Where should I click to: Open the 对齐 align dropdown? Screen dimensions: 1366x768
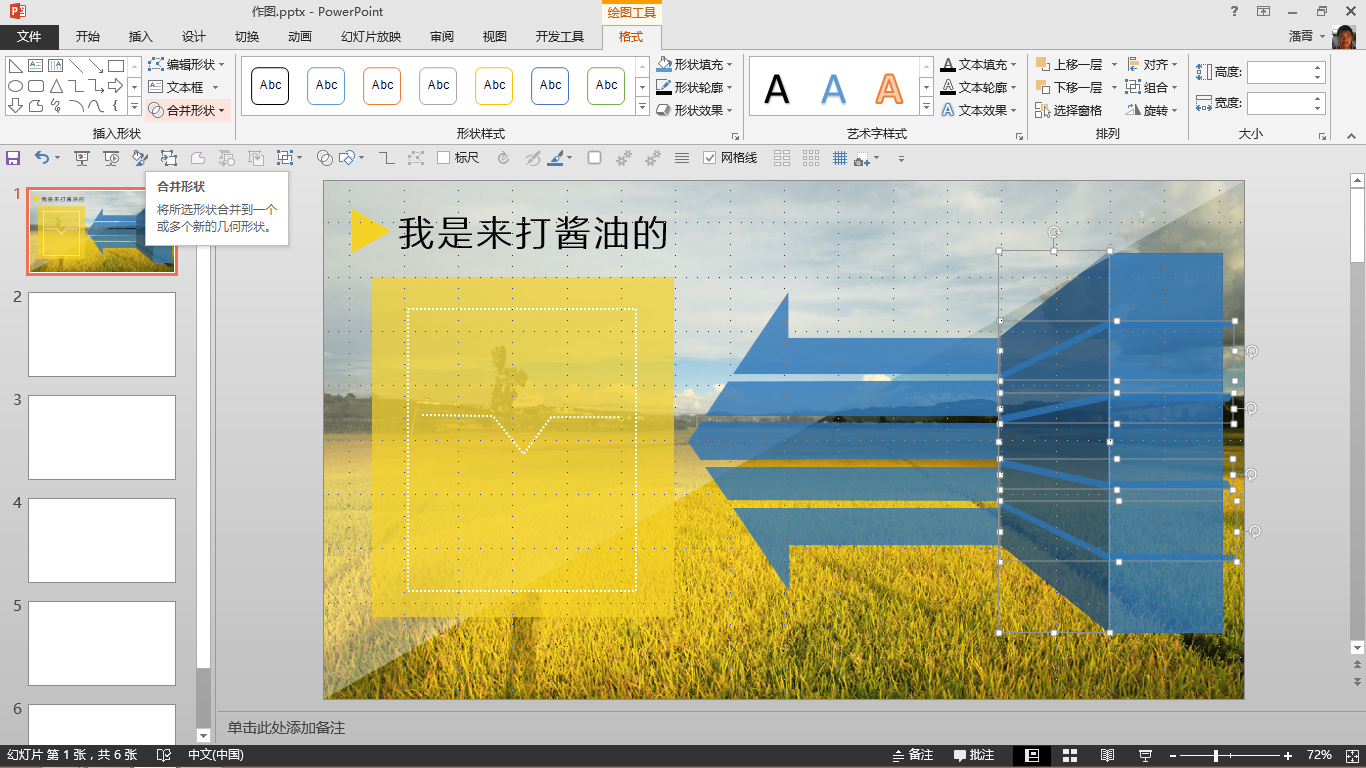point(1152,64)
